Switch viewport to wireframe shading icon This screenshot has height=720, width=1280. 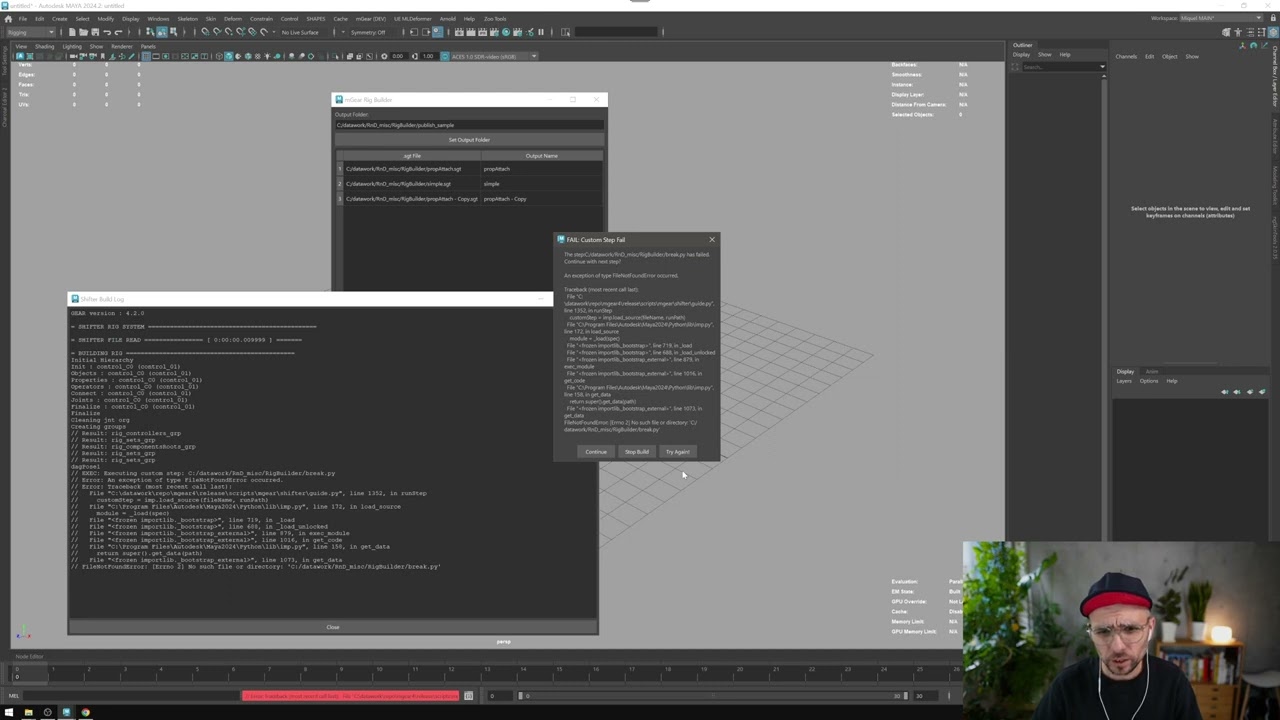(x=218, y=56)
